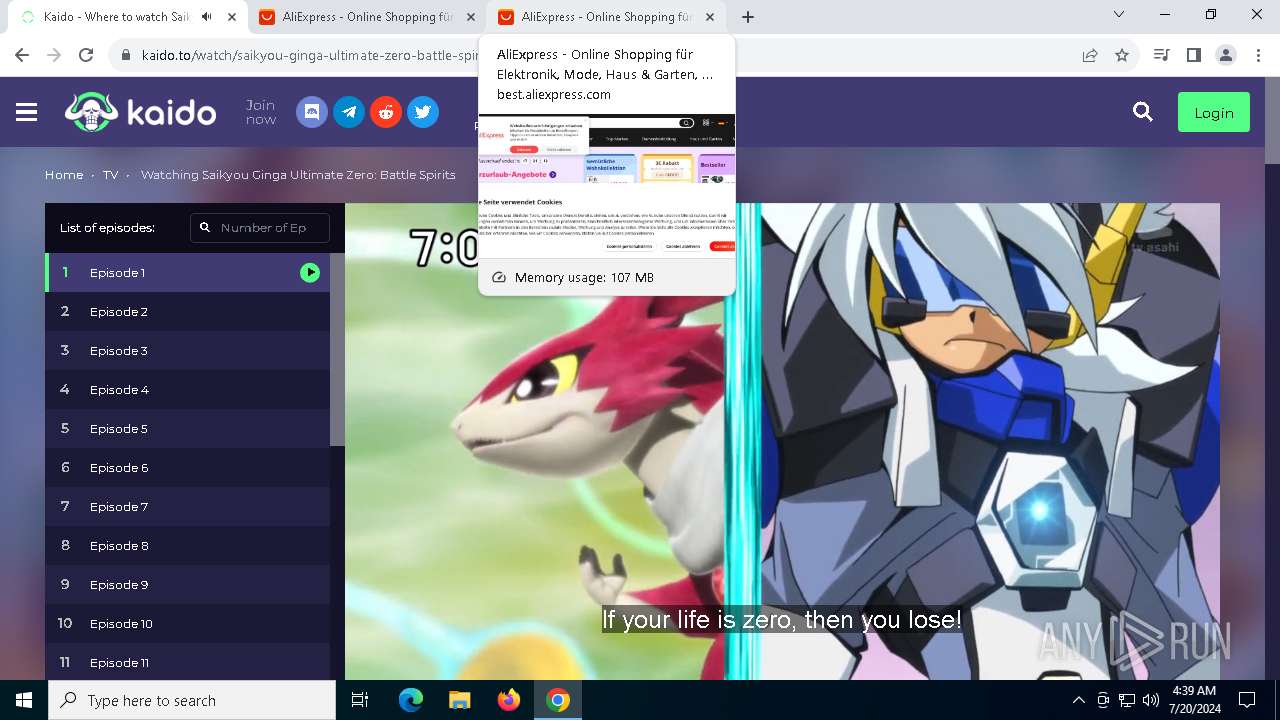The image size is (1280, 720).
Task: Select Episode 8 in the list
Action: (187, 545)
